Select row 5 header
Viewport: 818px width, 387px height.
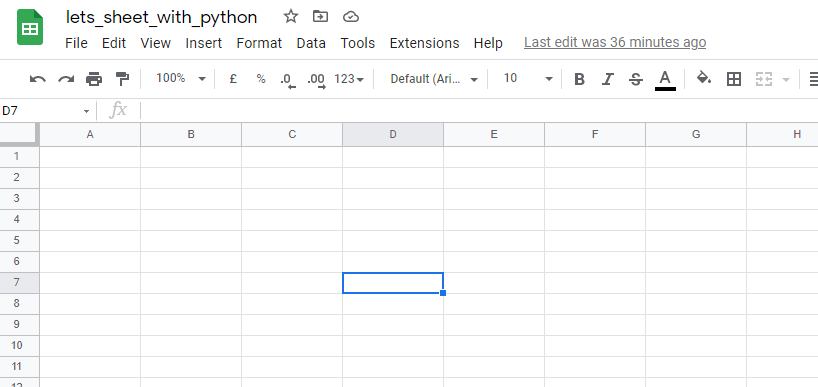pos(19,240)
